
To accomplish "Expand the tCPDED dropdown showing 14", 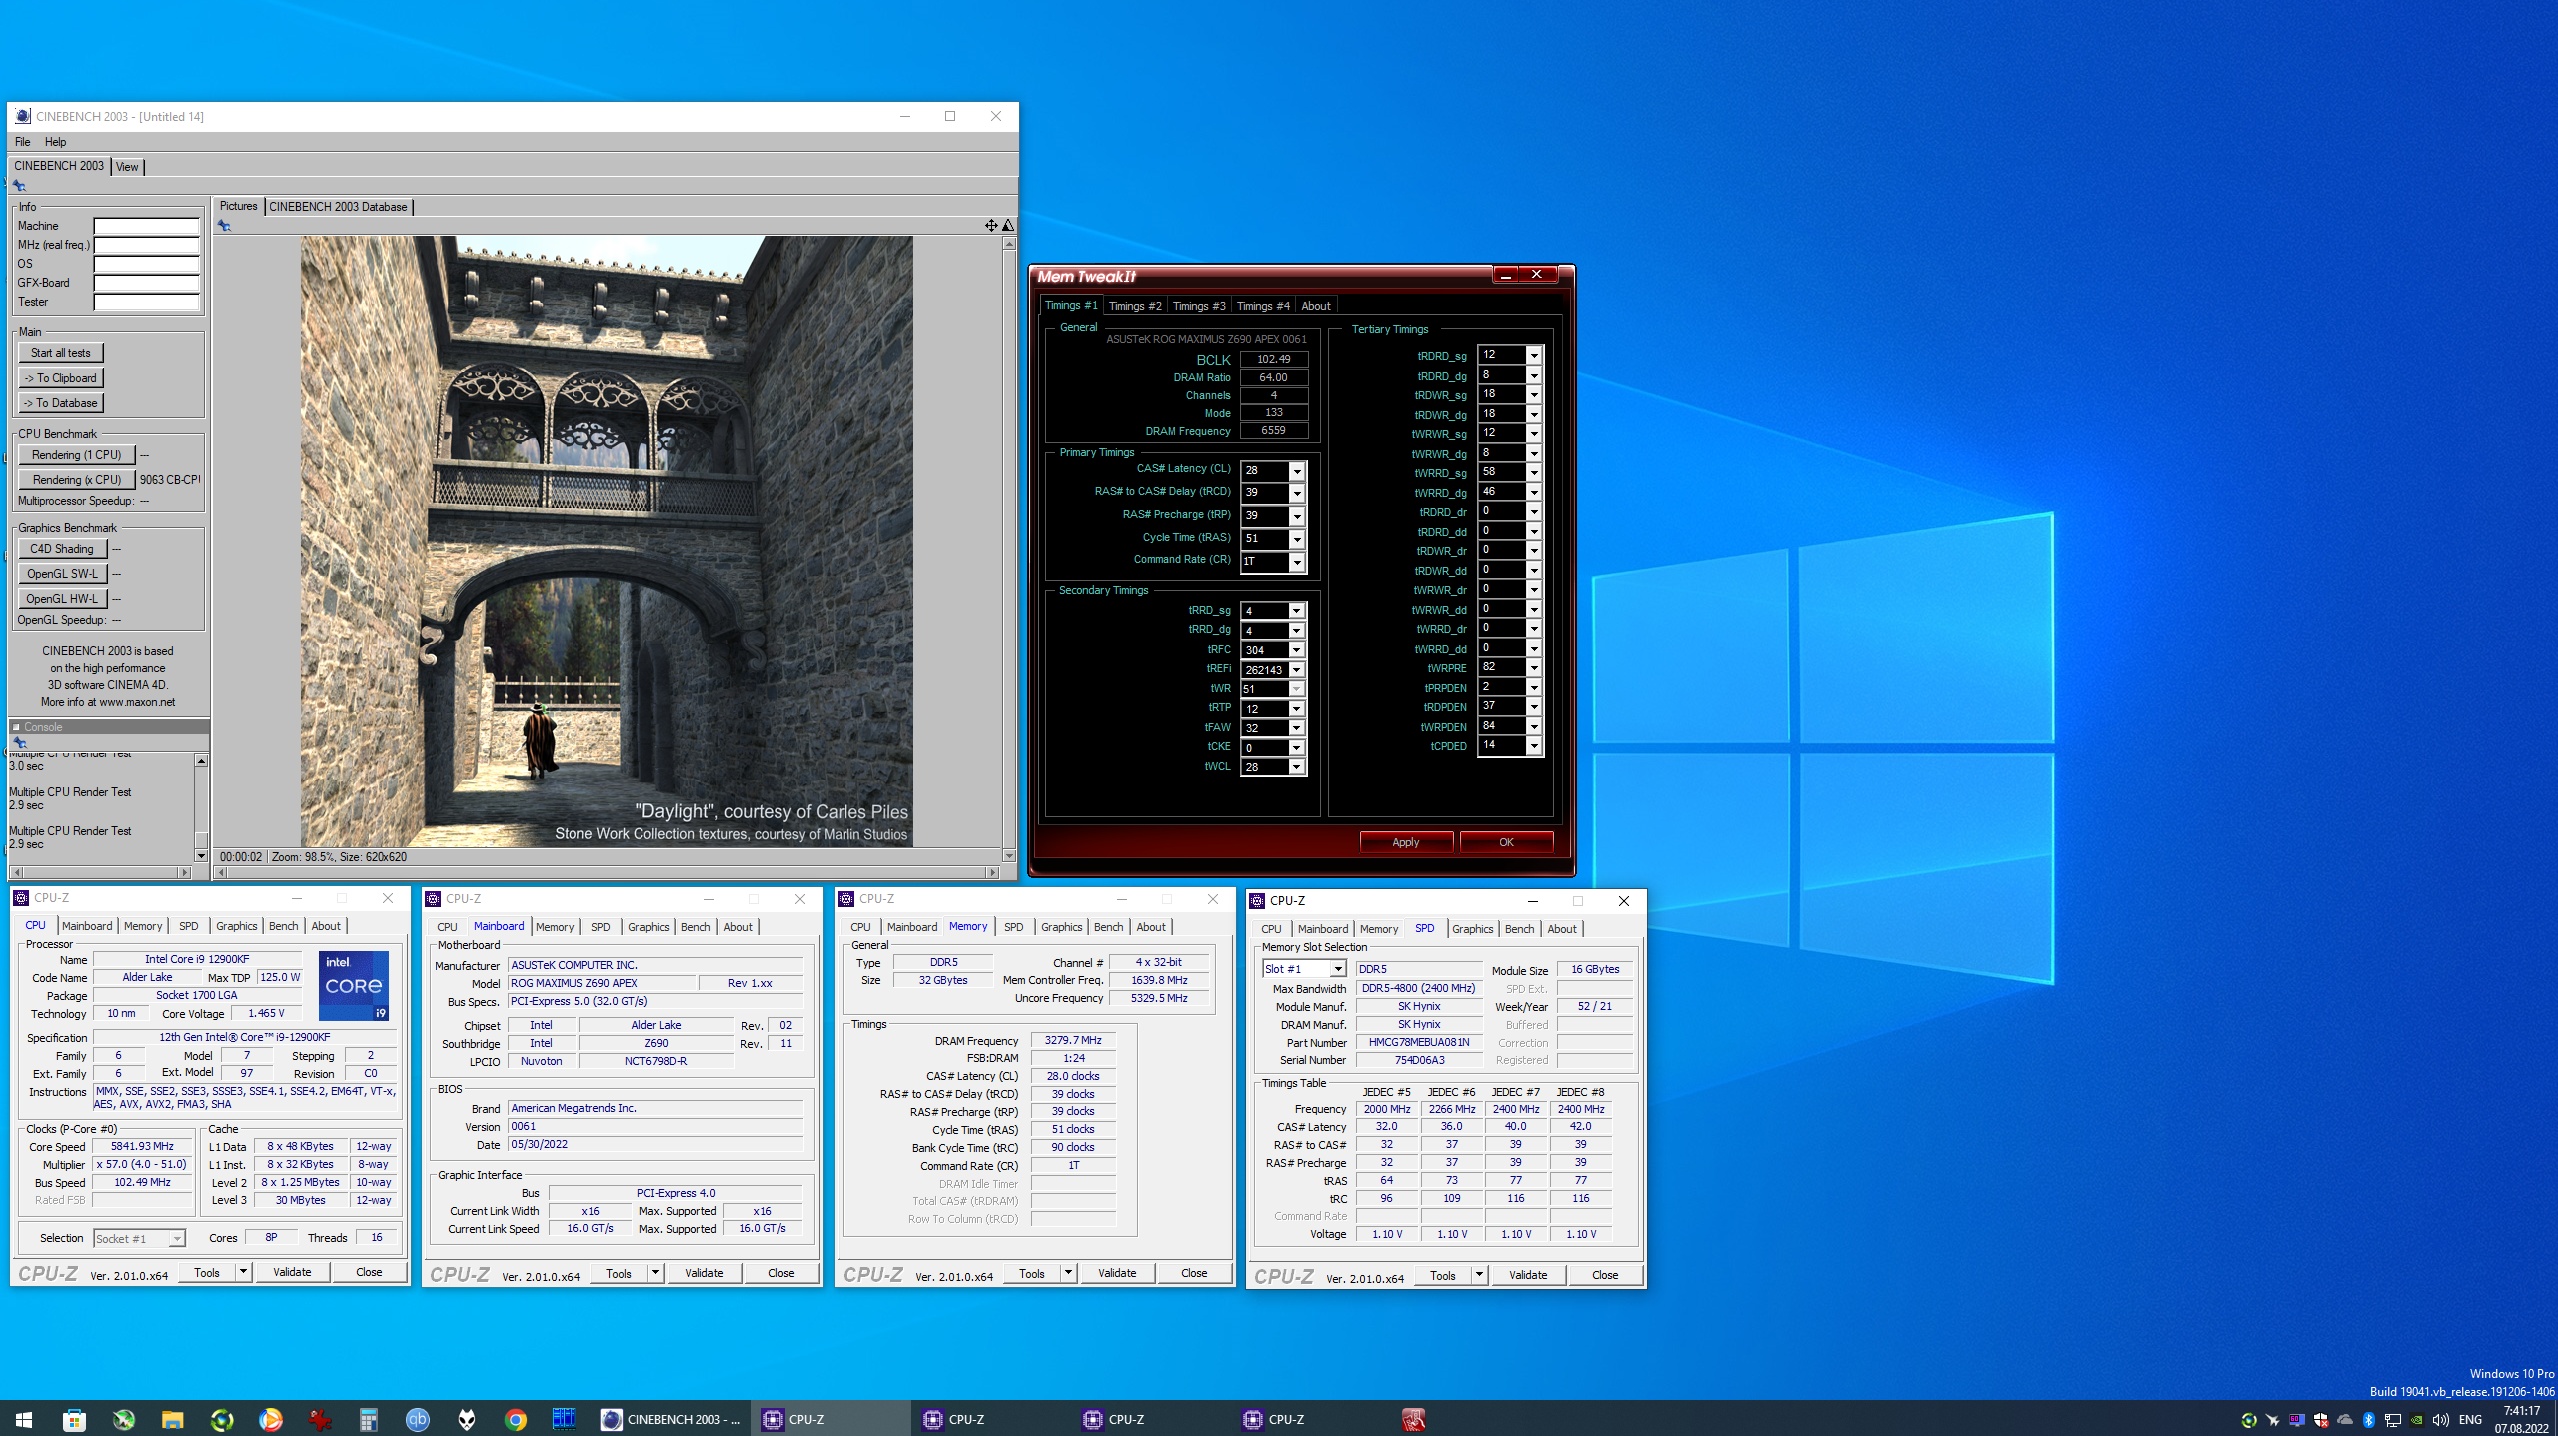I will (1533, 745).
